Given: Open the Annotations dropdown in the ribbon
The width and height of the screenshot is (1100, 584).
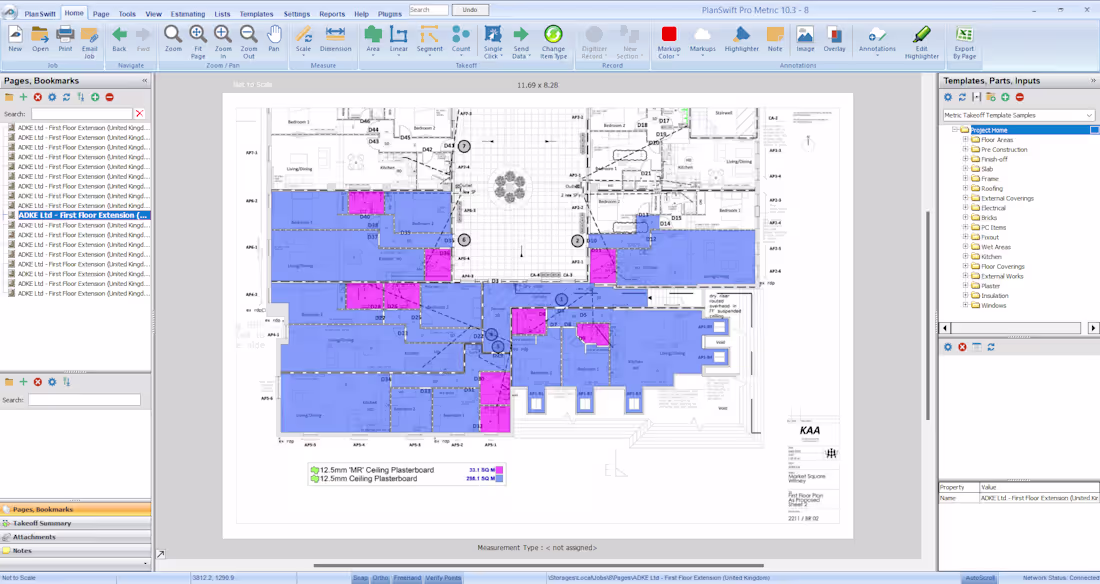Looking at the screenshot, I should 877,41.
